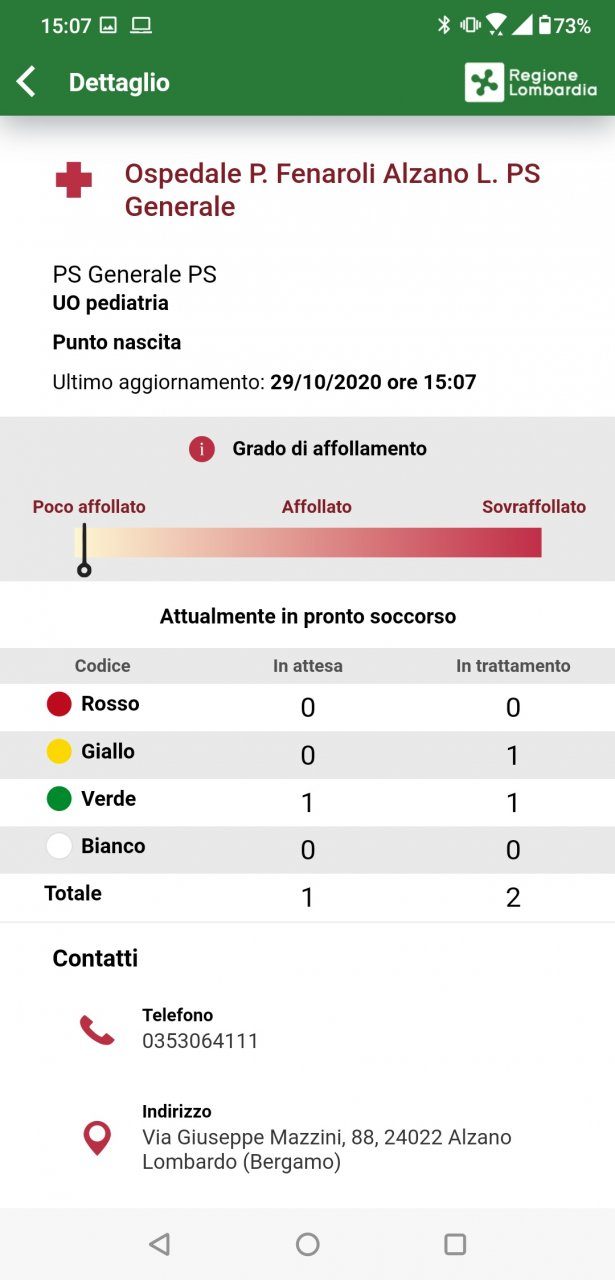Screen dimensions: 615x1280
Task: Tap the Bianco white code dot
Action: 59,846
